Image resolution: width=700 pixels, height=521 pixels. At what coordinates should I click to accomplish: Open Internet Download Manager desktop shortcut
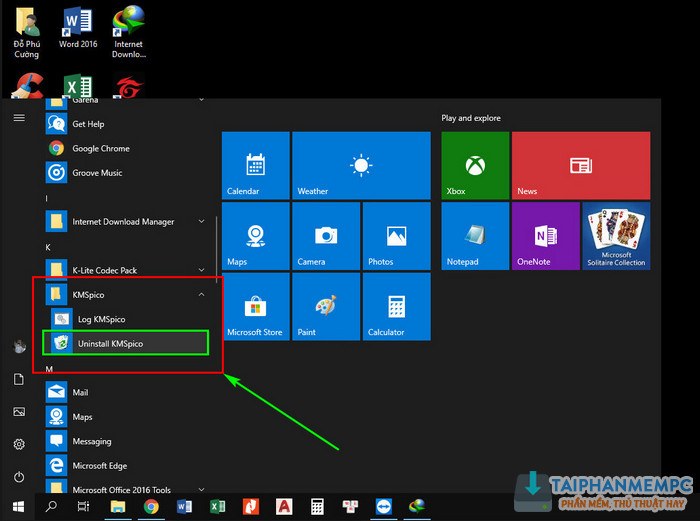coord(129,32)
